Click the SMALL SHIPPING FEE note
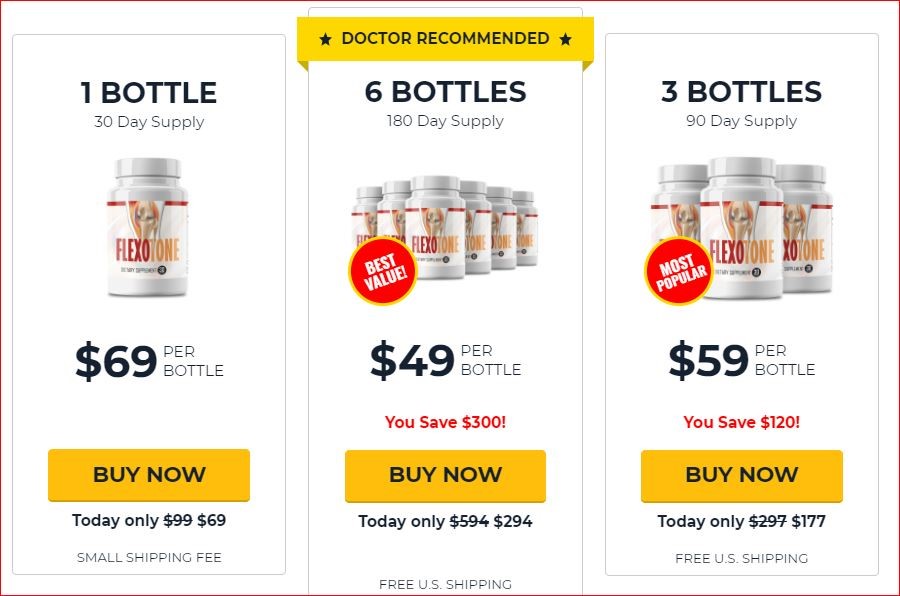Screen dimensions: 900x596 (149, 558)
